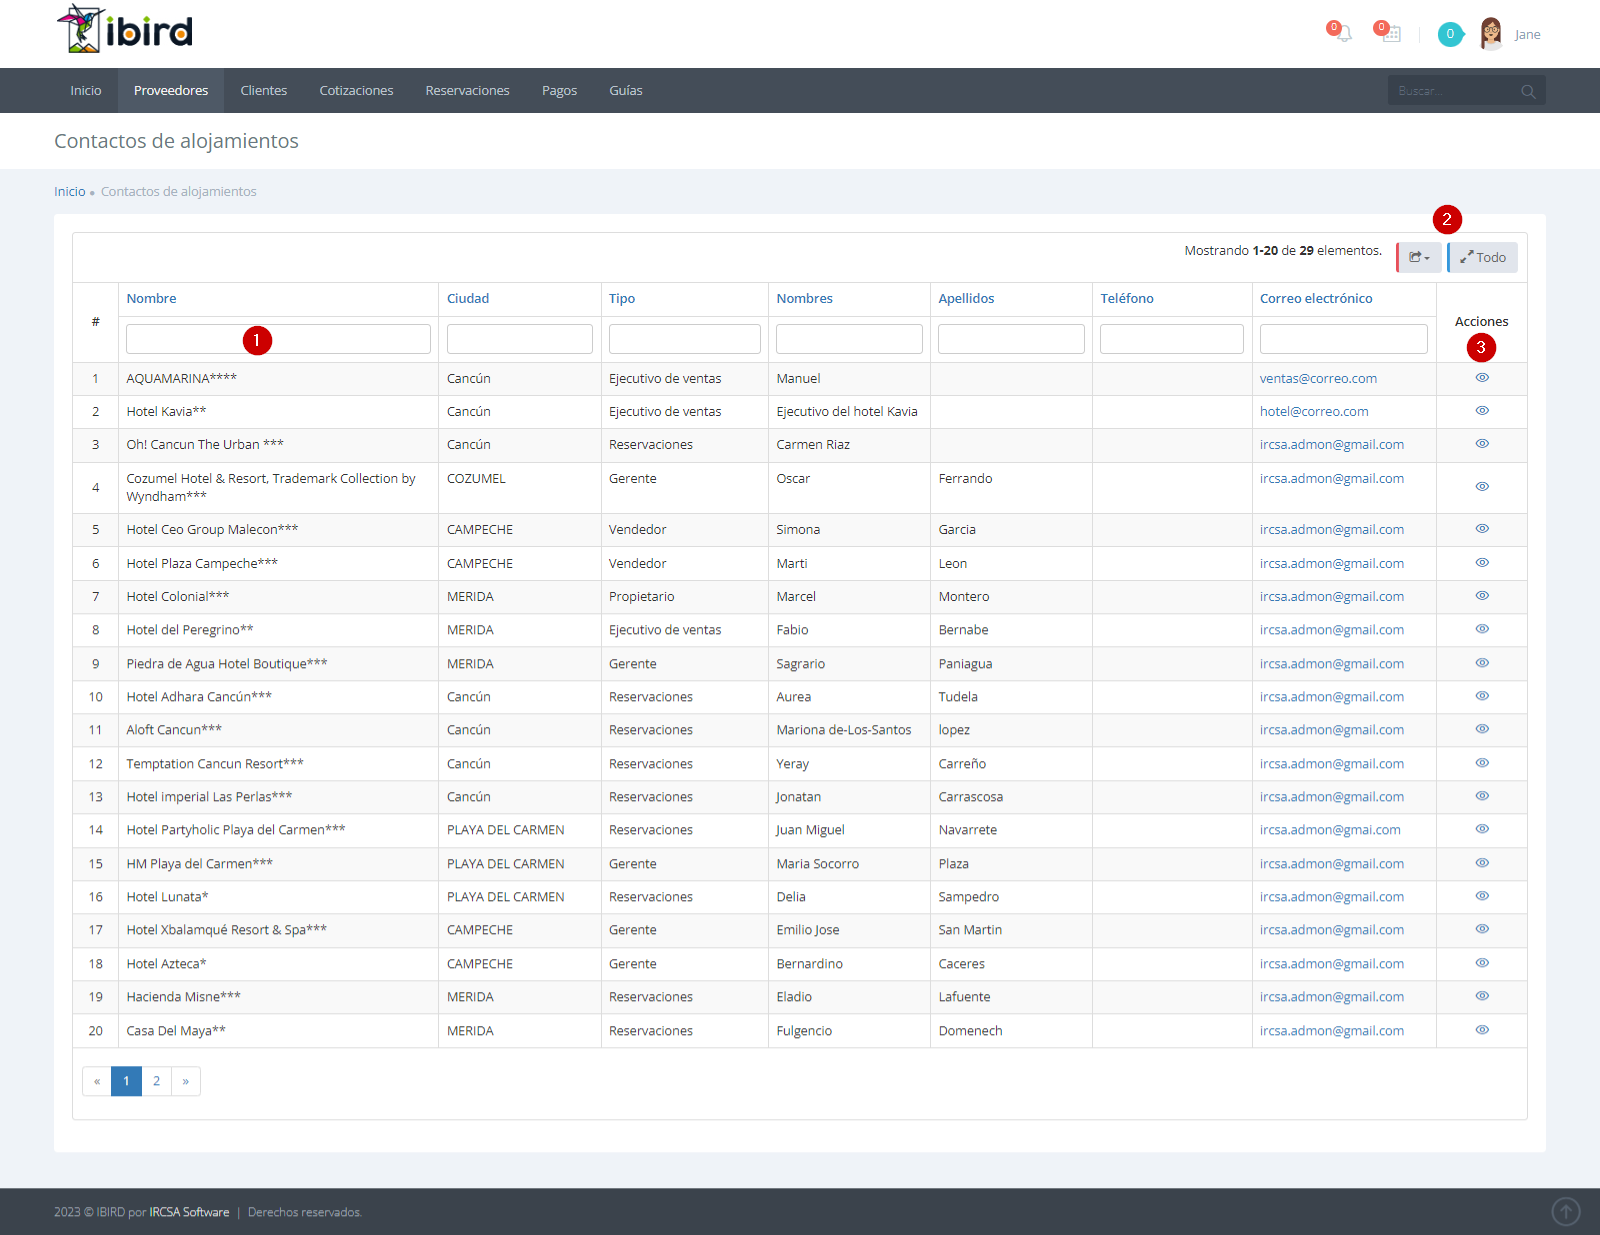View Hotel Colonial*** contact

coord(1482,596)
